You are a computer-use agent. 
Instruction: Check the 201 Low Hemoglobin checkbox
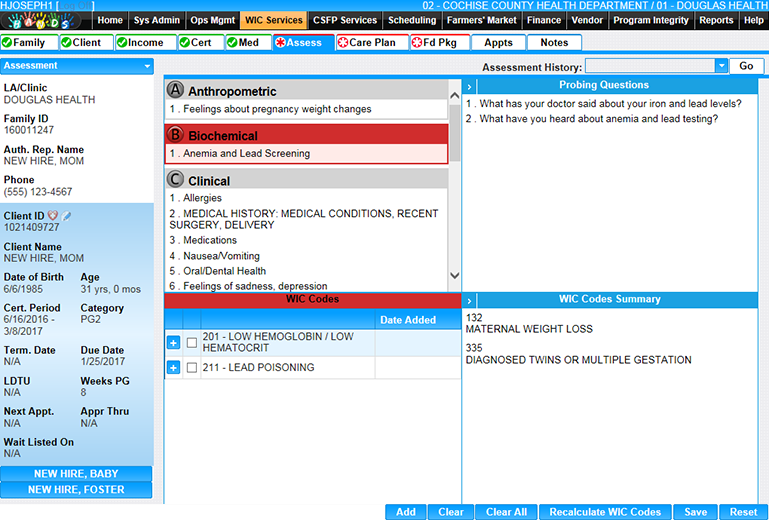(192, 343)
